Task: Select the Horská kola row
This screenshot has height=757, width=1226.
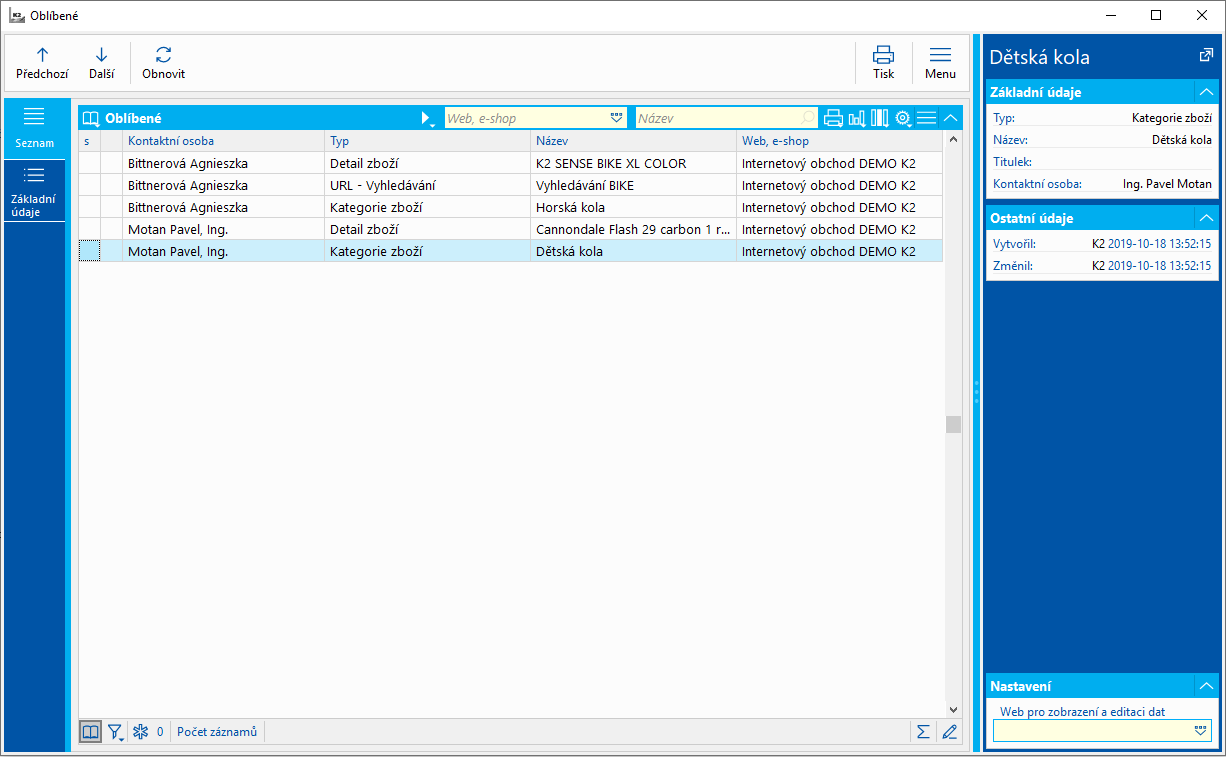Action: click(x=510, y=207)
